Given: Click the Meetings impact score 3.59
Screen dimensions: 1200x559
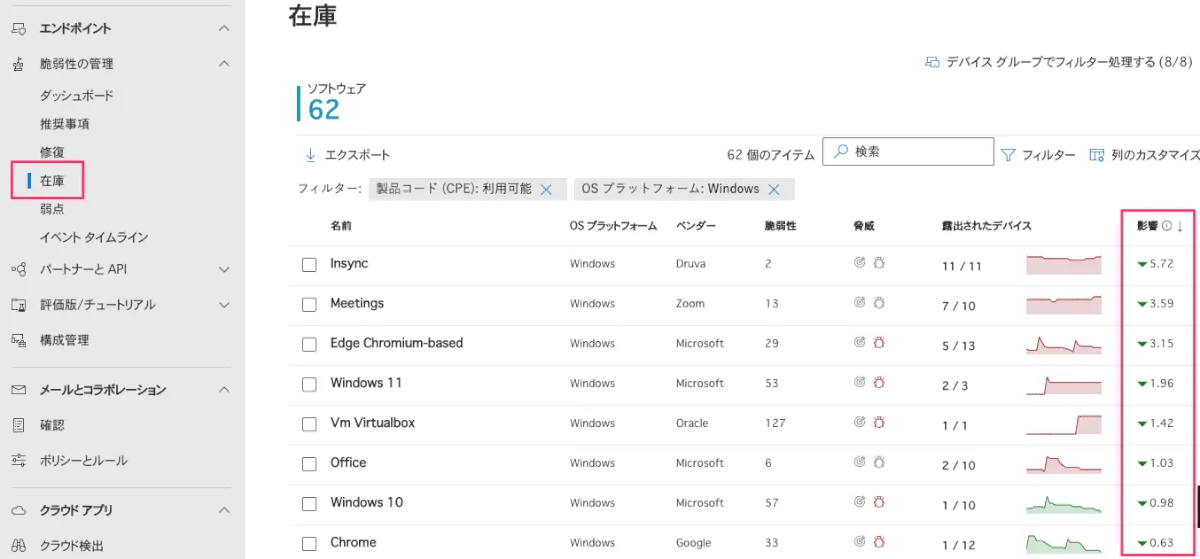Looking at the screenshot, I should coord(1162,303).
